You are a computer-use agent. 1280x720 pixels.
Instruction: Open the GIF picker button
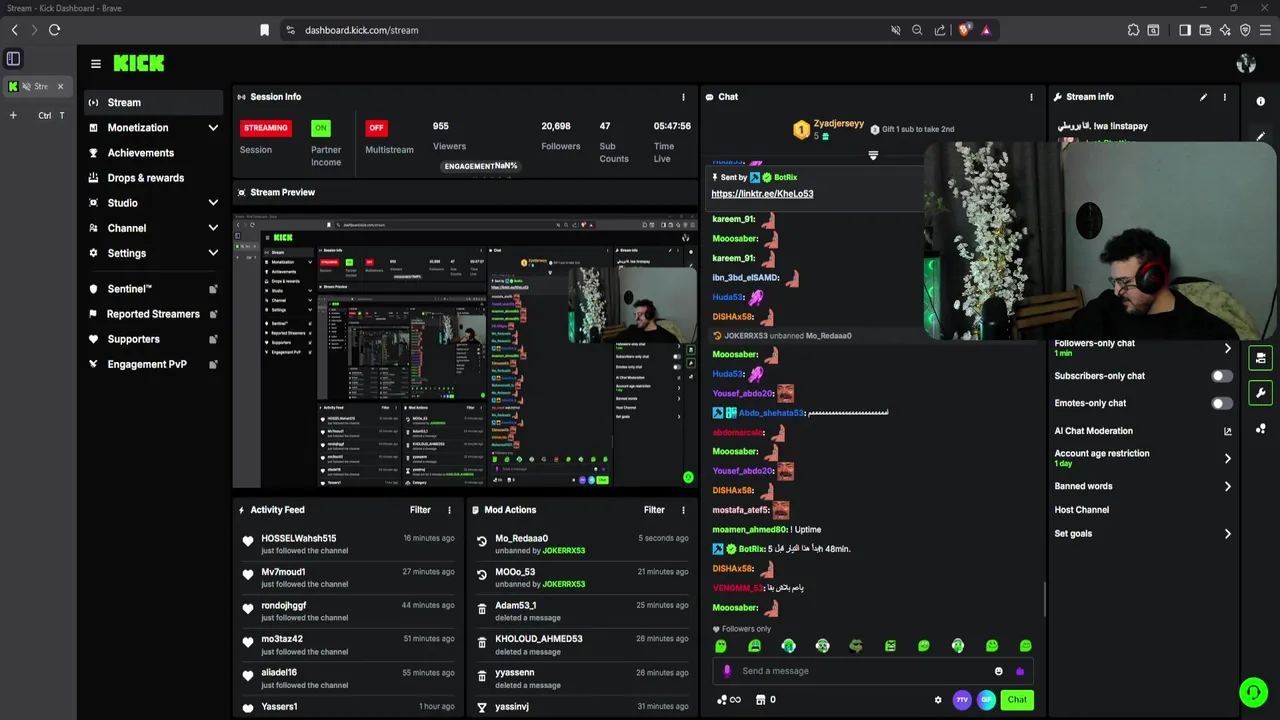tap(986, 700)
